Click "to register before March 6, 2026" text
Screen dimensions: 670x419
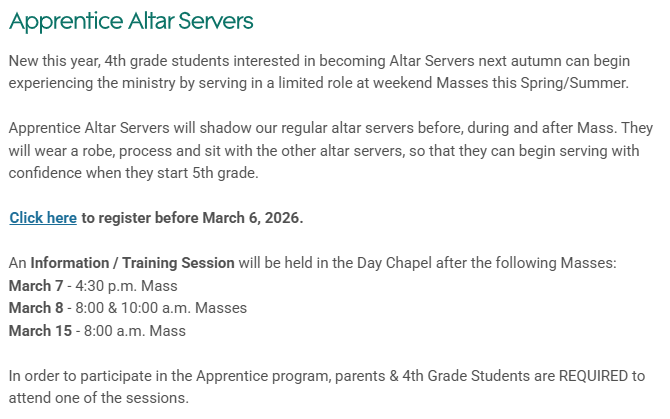click(x=192, y=217)
